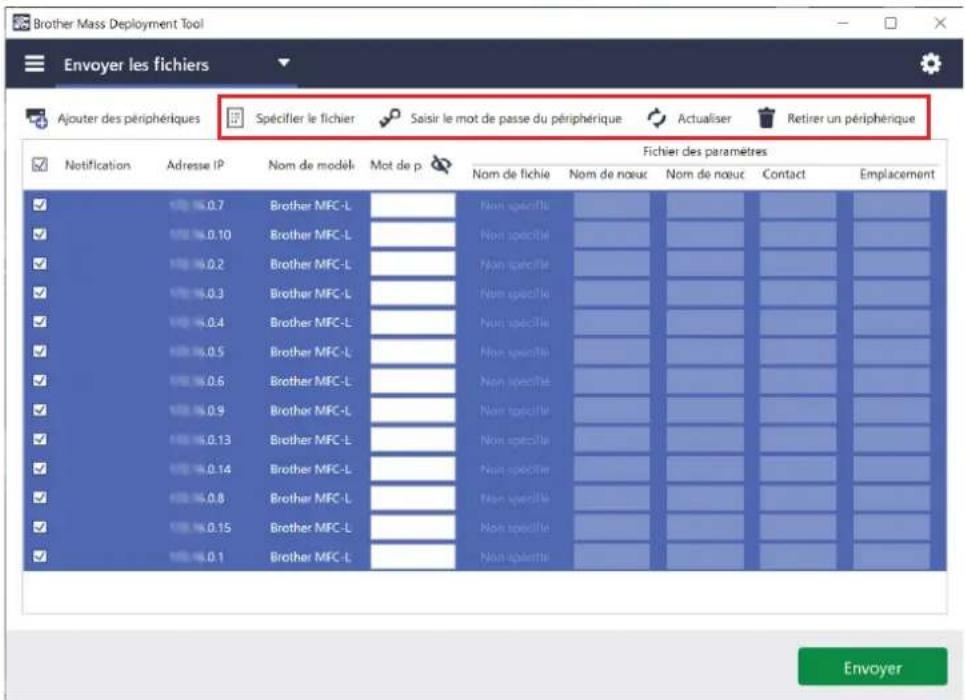965x700 pixels.
Task: Minimize the Brother Mass Deployment Tool window
Action: (843, 23)
